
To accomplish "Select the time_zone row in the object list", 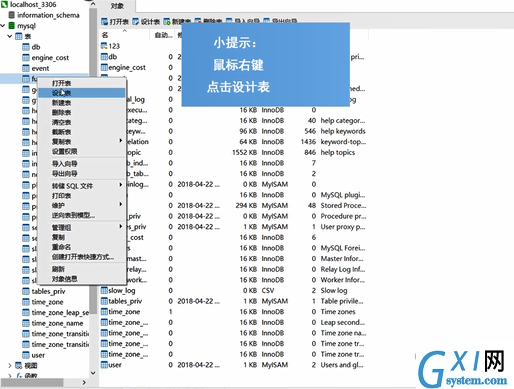I will click(120, 312).
